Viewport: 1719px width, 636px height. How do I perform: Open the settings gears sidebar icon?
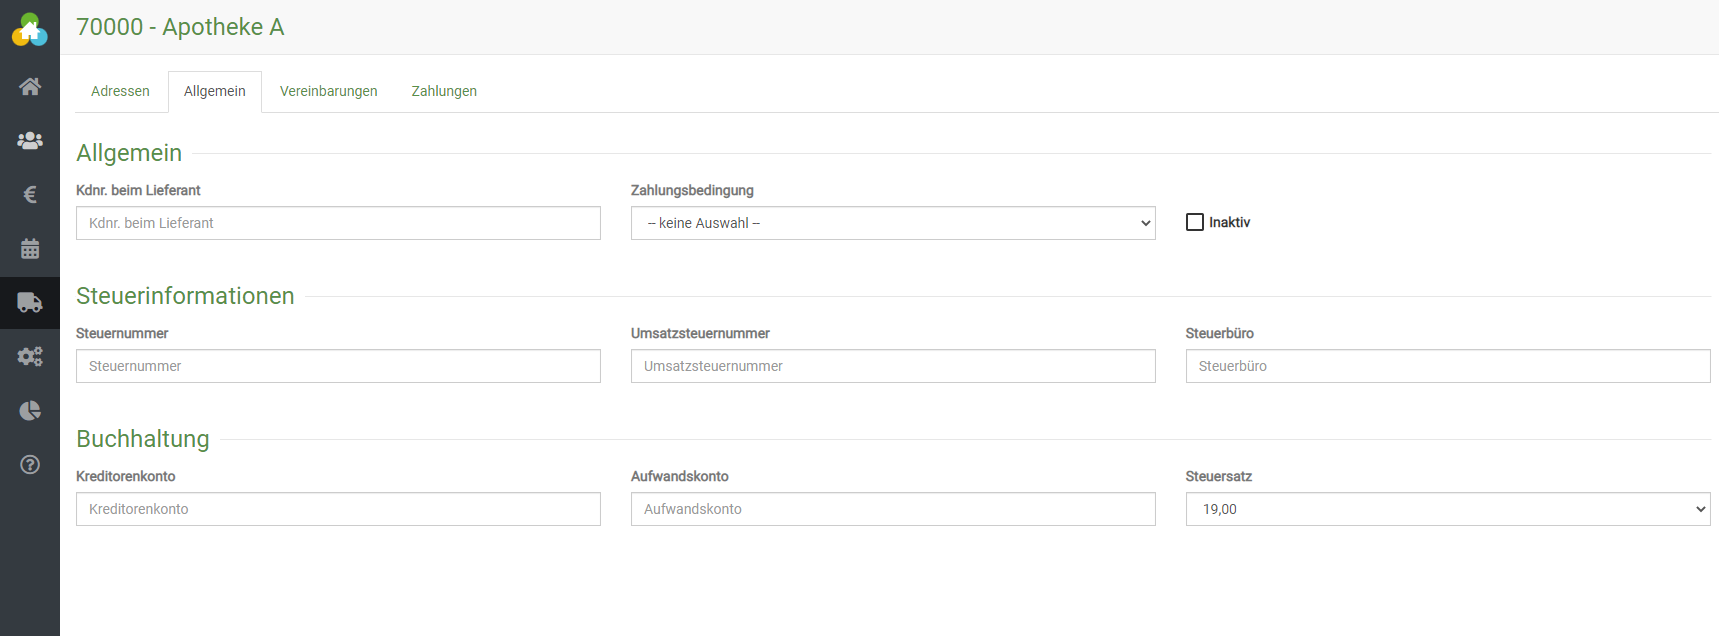[x=30, y=357]
